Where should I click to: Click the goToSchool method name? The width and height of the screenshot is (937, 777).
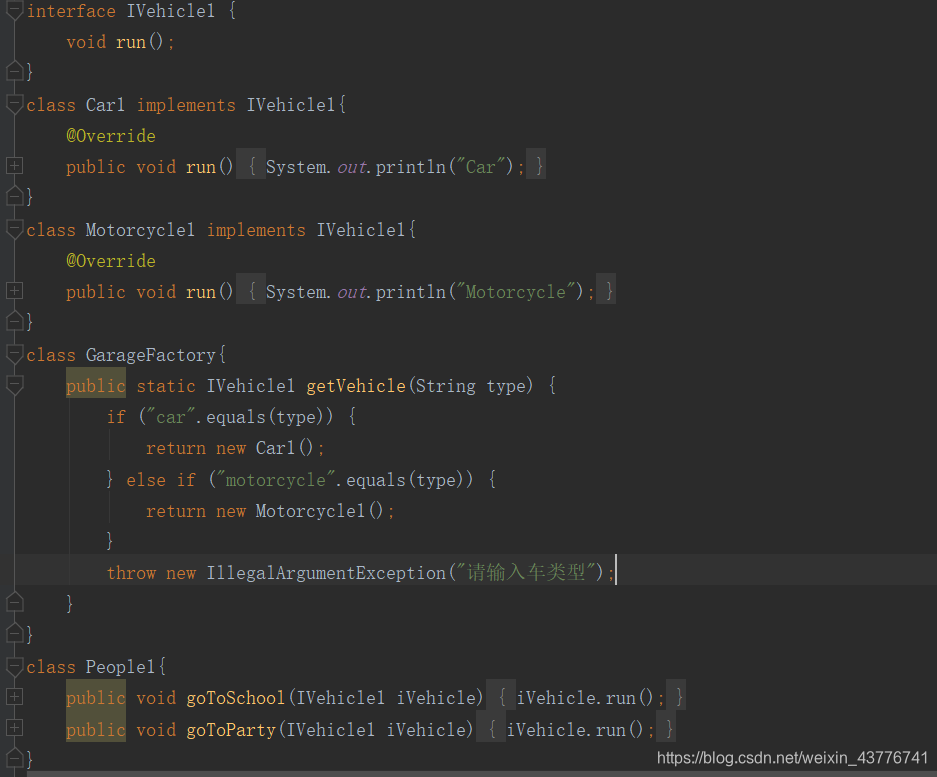[236, 698]
